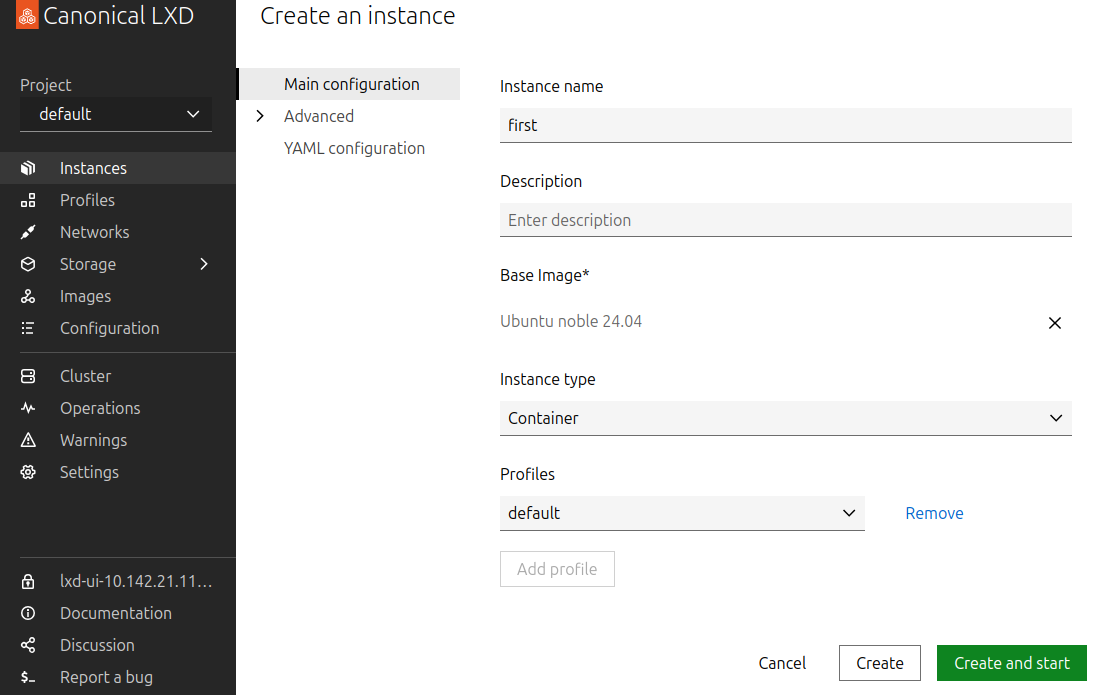Remove the Ubuntu noble 24.04 base image
Image resolution: width=1099 pixels, height=695 pixels.
tap(1054, 323)
